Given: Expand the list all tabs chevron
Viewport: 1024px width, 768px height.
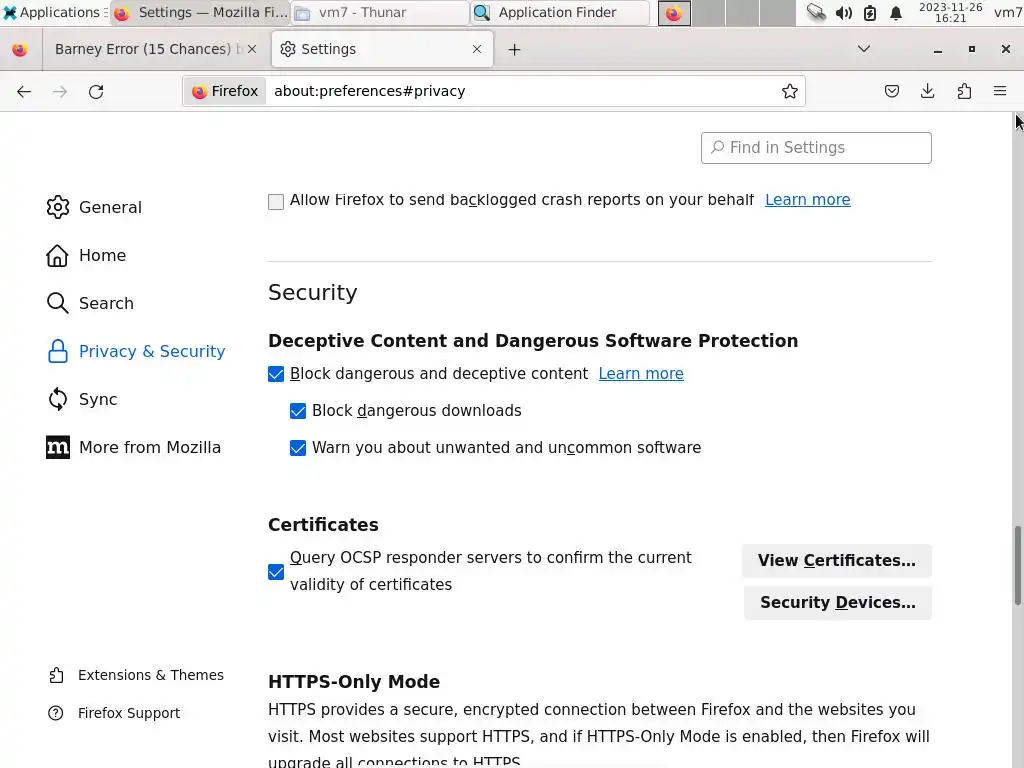Looking at the screenshot, I should [864, 49].
